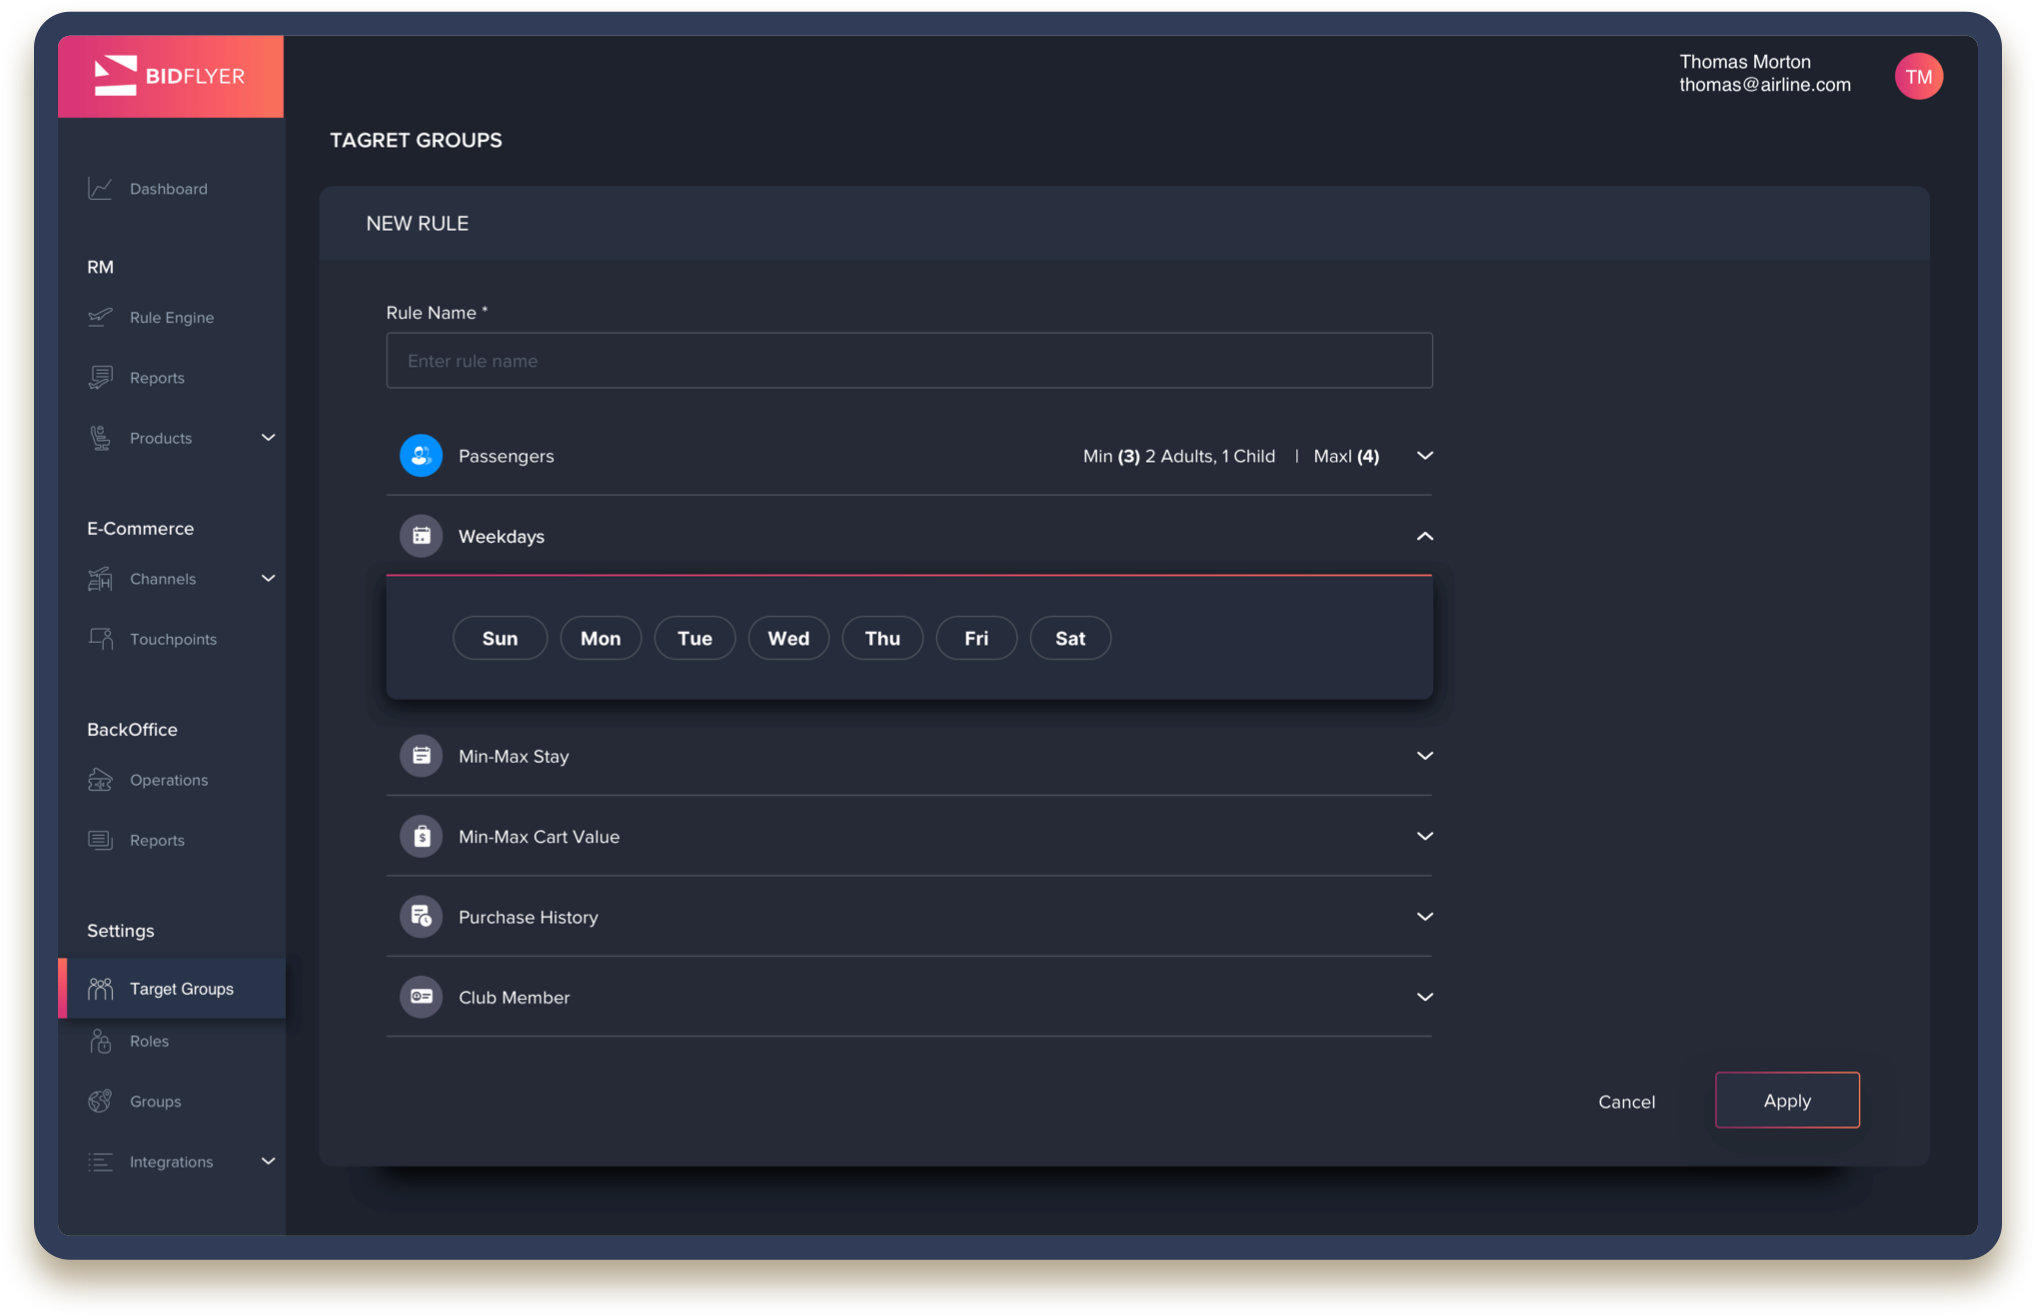Click the Purchase History icon
Image resolution: width=2036 pixels, height=1316 pixels.
click(x=421, y=917)
